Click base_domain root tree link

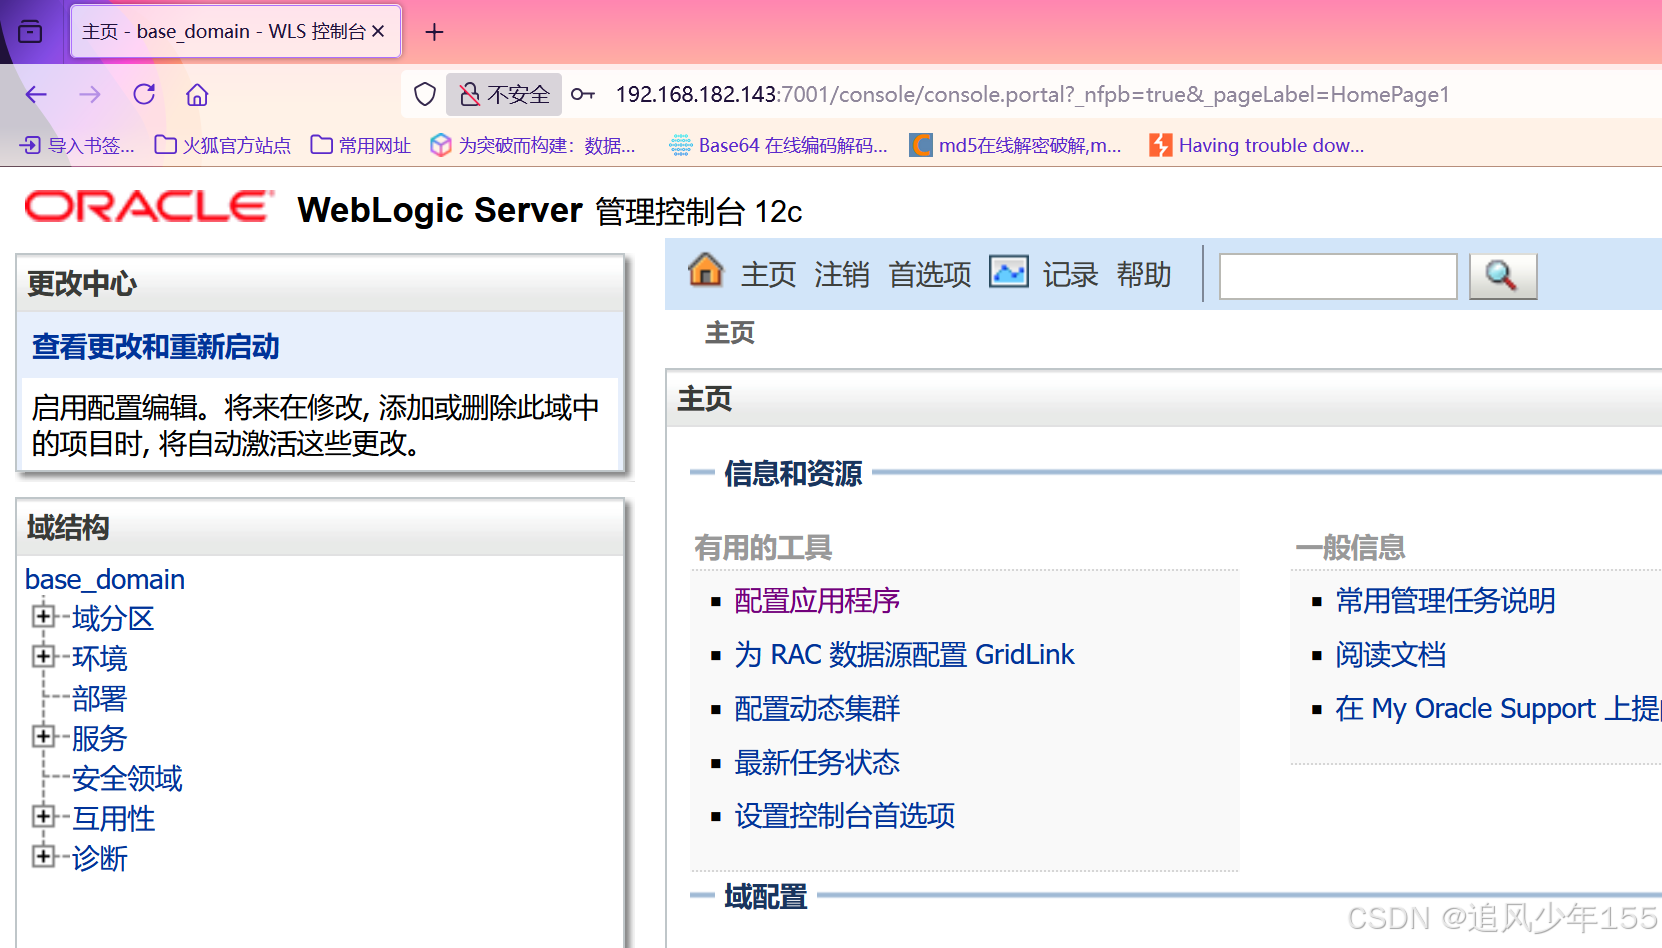[x=105, y=579]
